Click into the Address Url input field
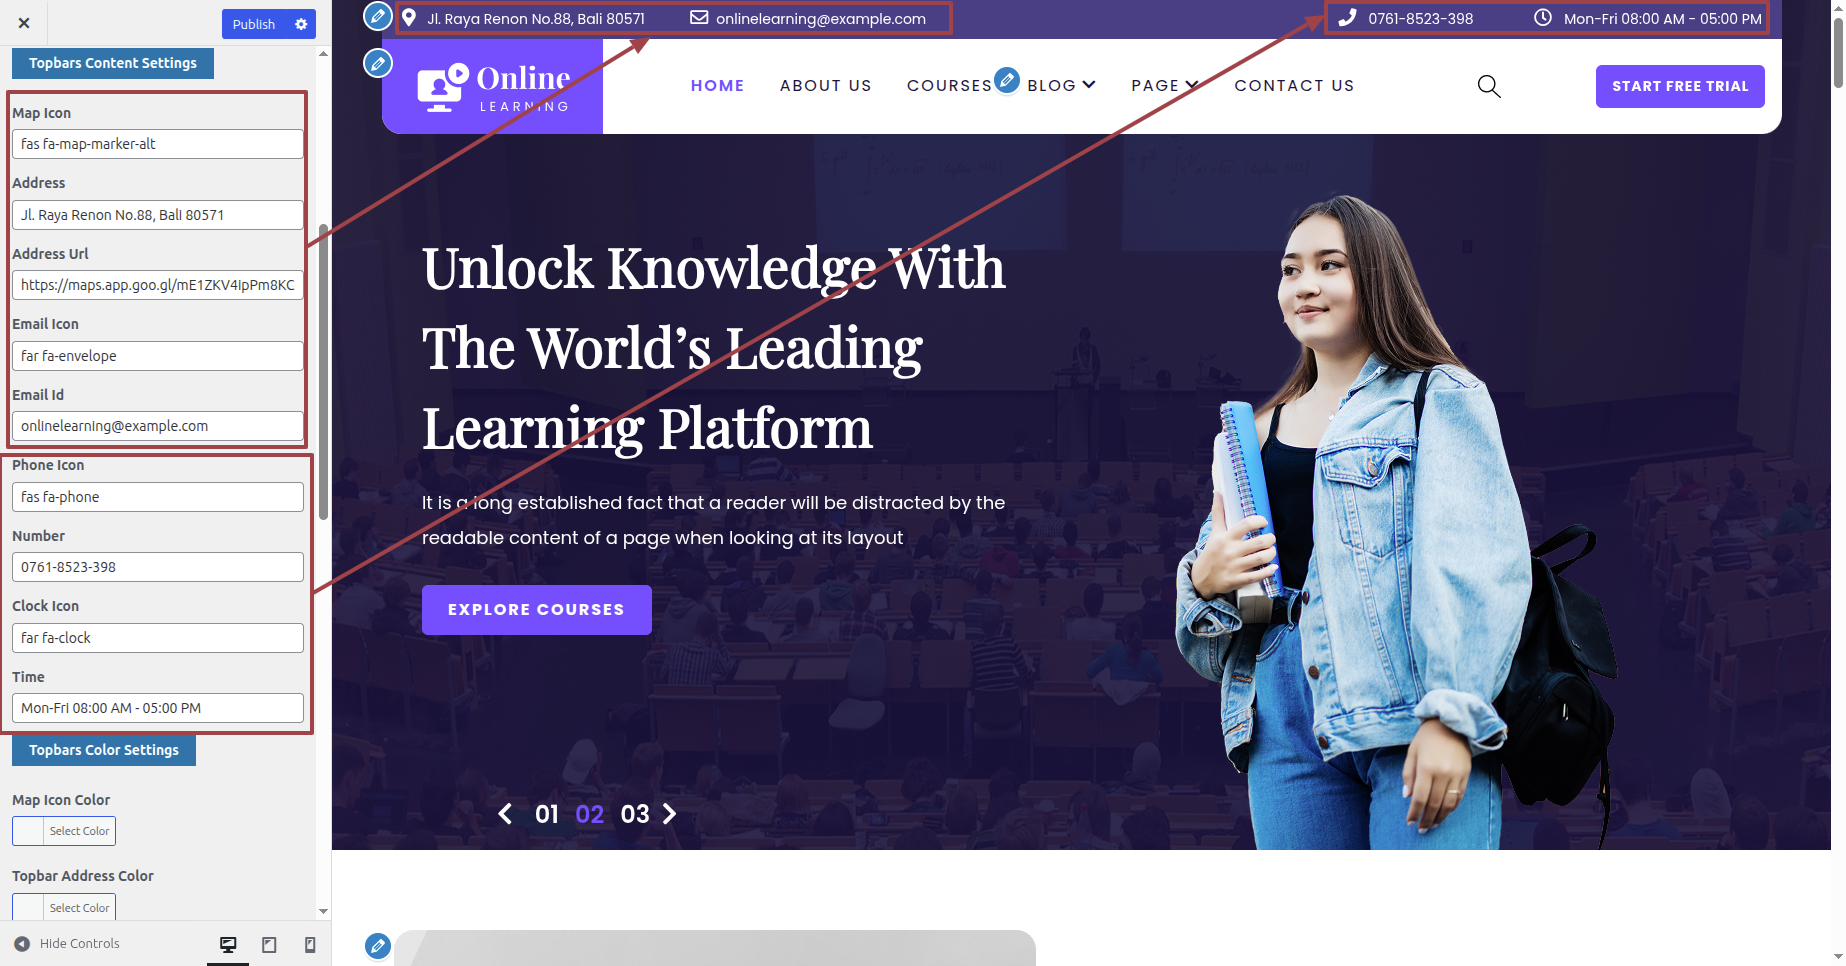This screenshot has width=1846, height=966. pos(158,285)
